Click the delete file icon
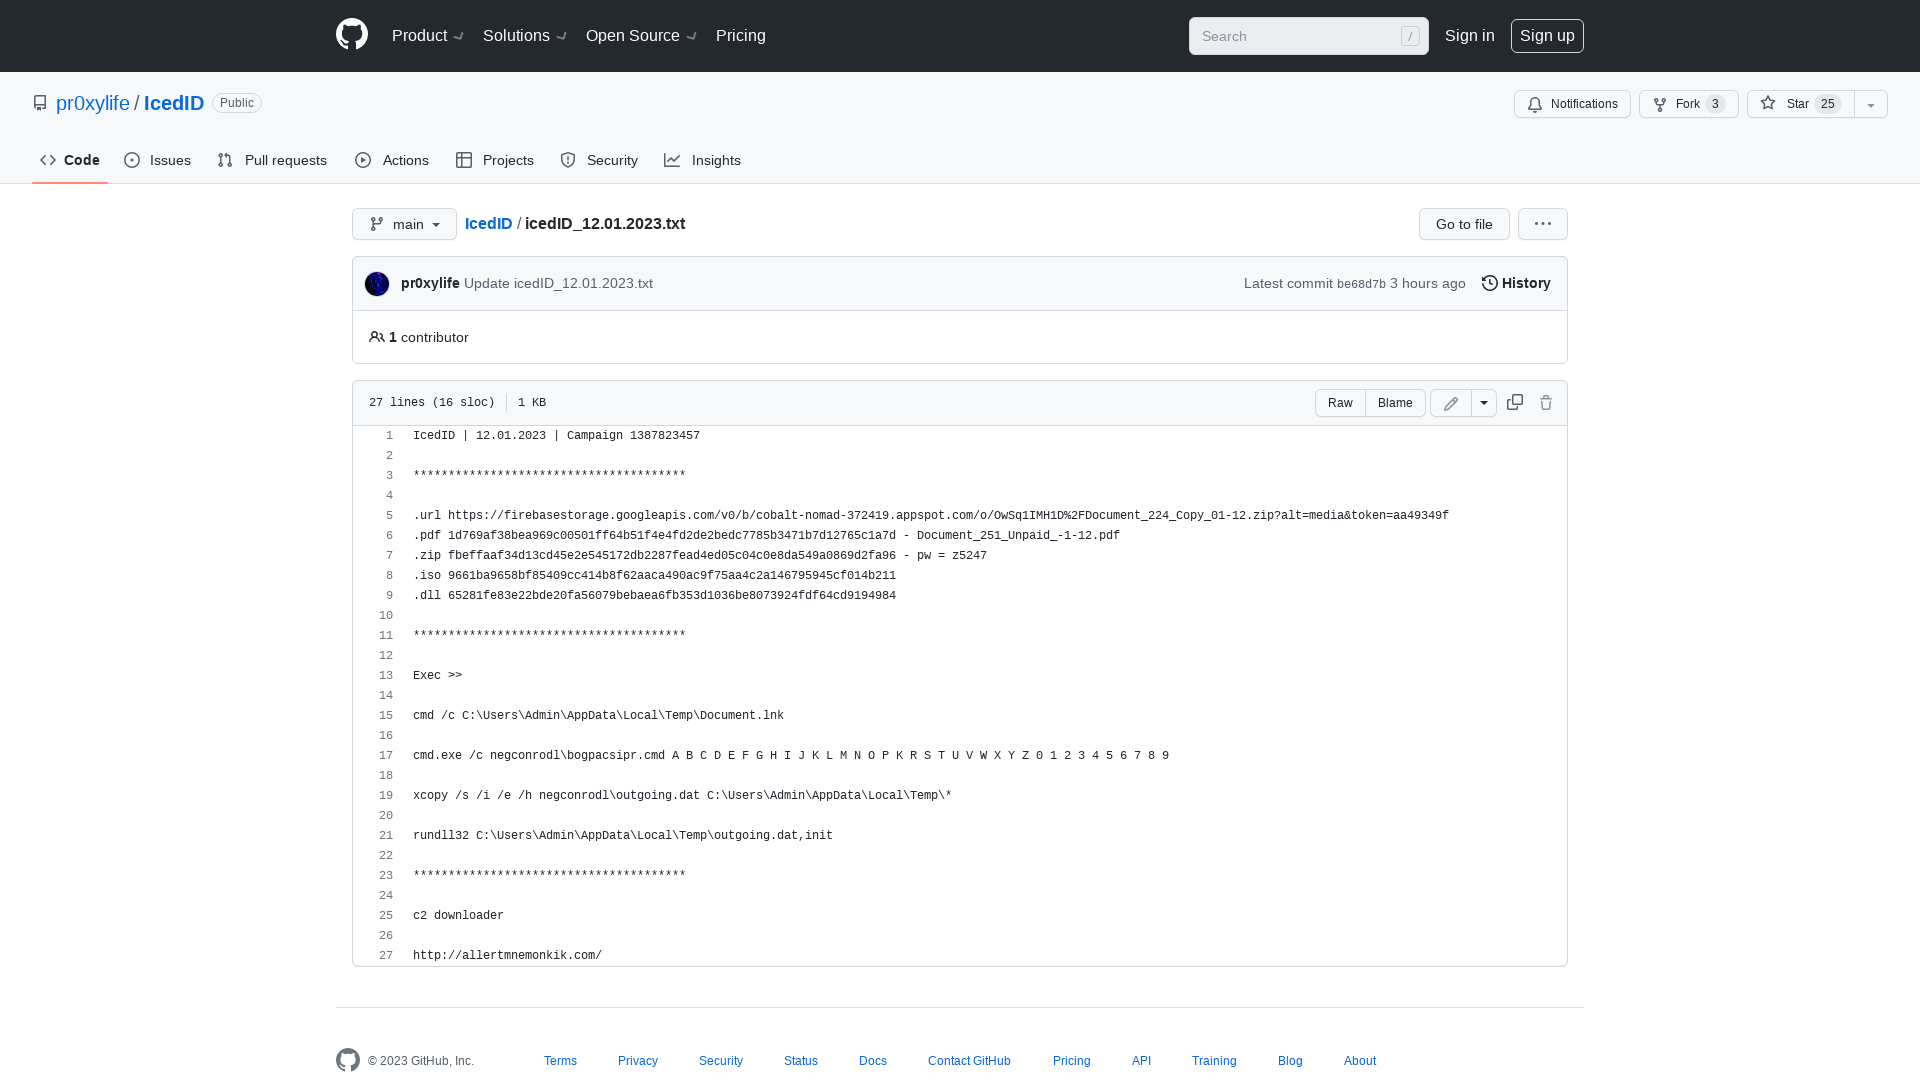This screenshot has height=1080, width=1920. 1545,402
